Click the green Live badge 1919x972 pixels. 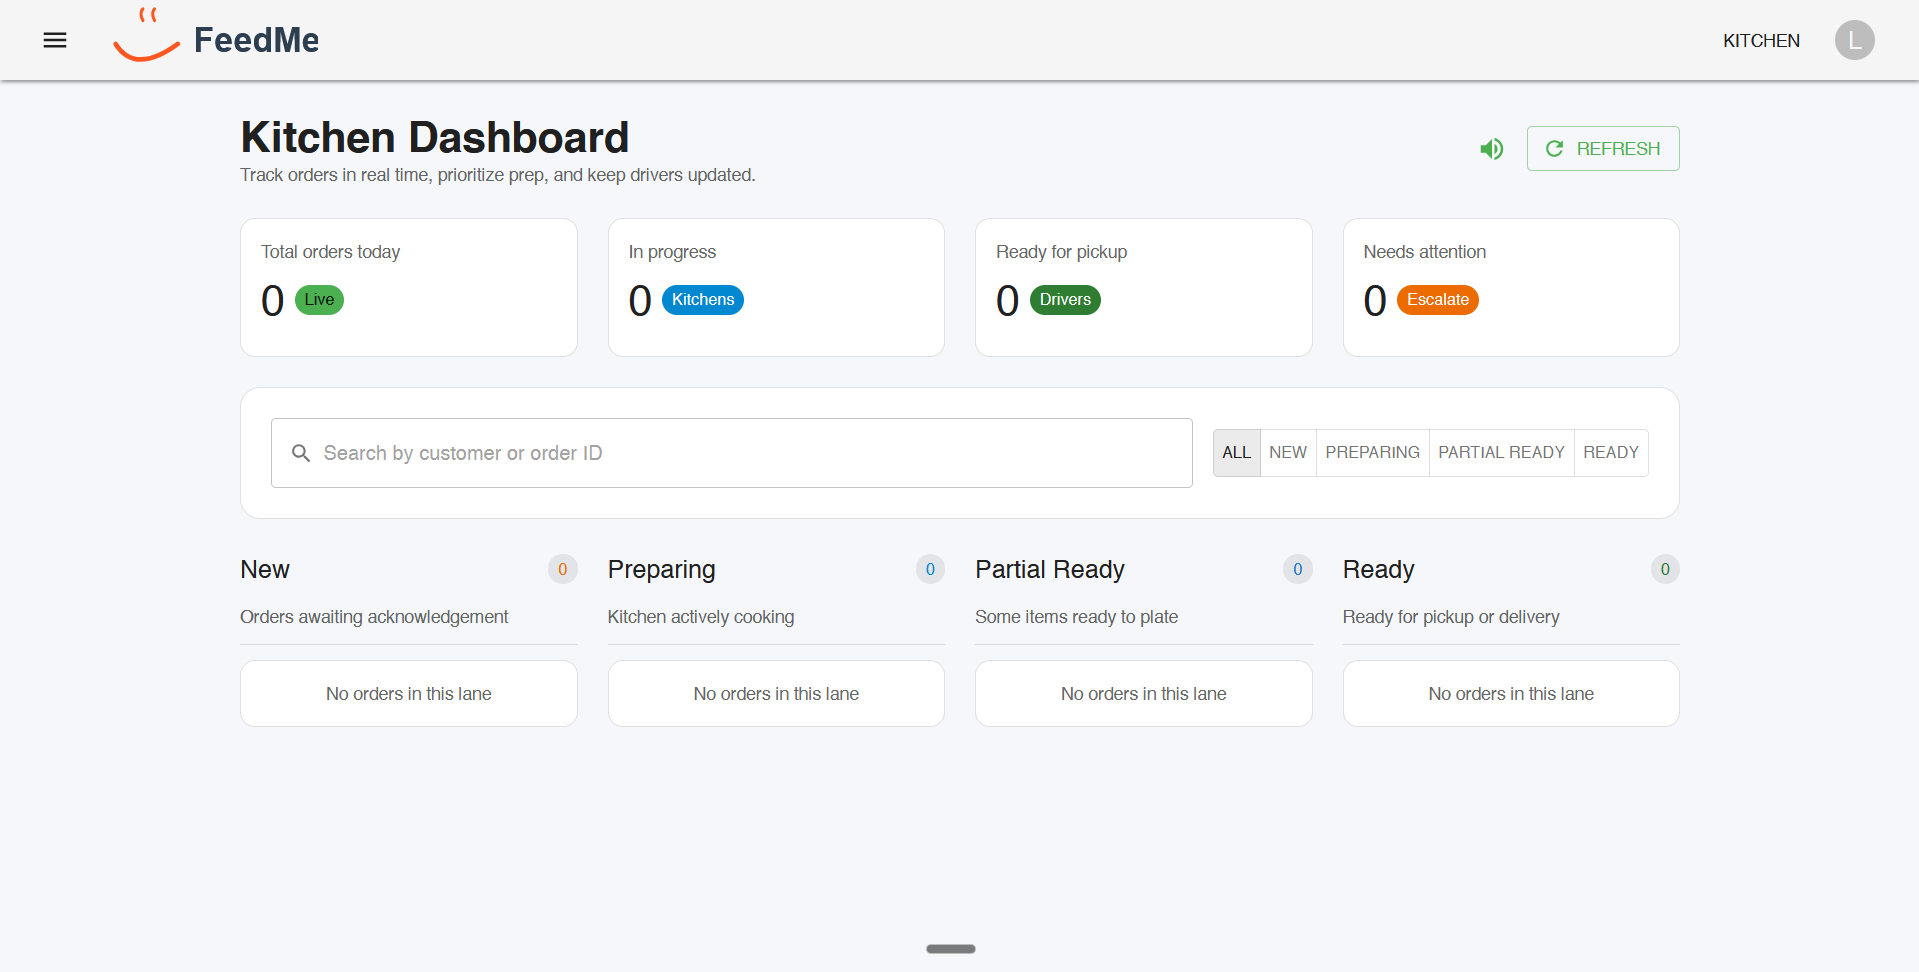click(319, 300)
